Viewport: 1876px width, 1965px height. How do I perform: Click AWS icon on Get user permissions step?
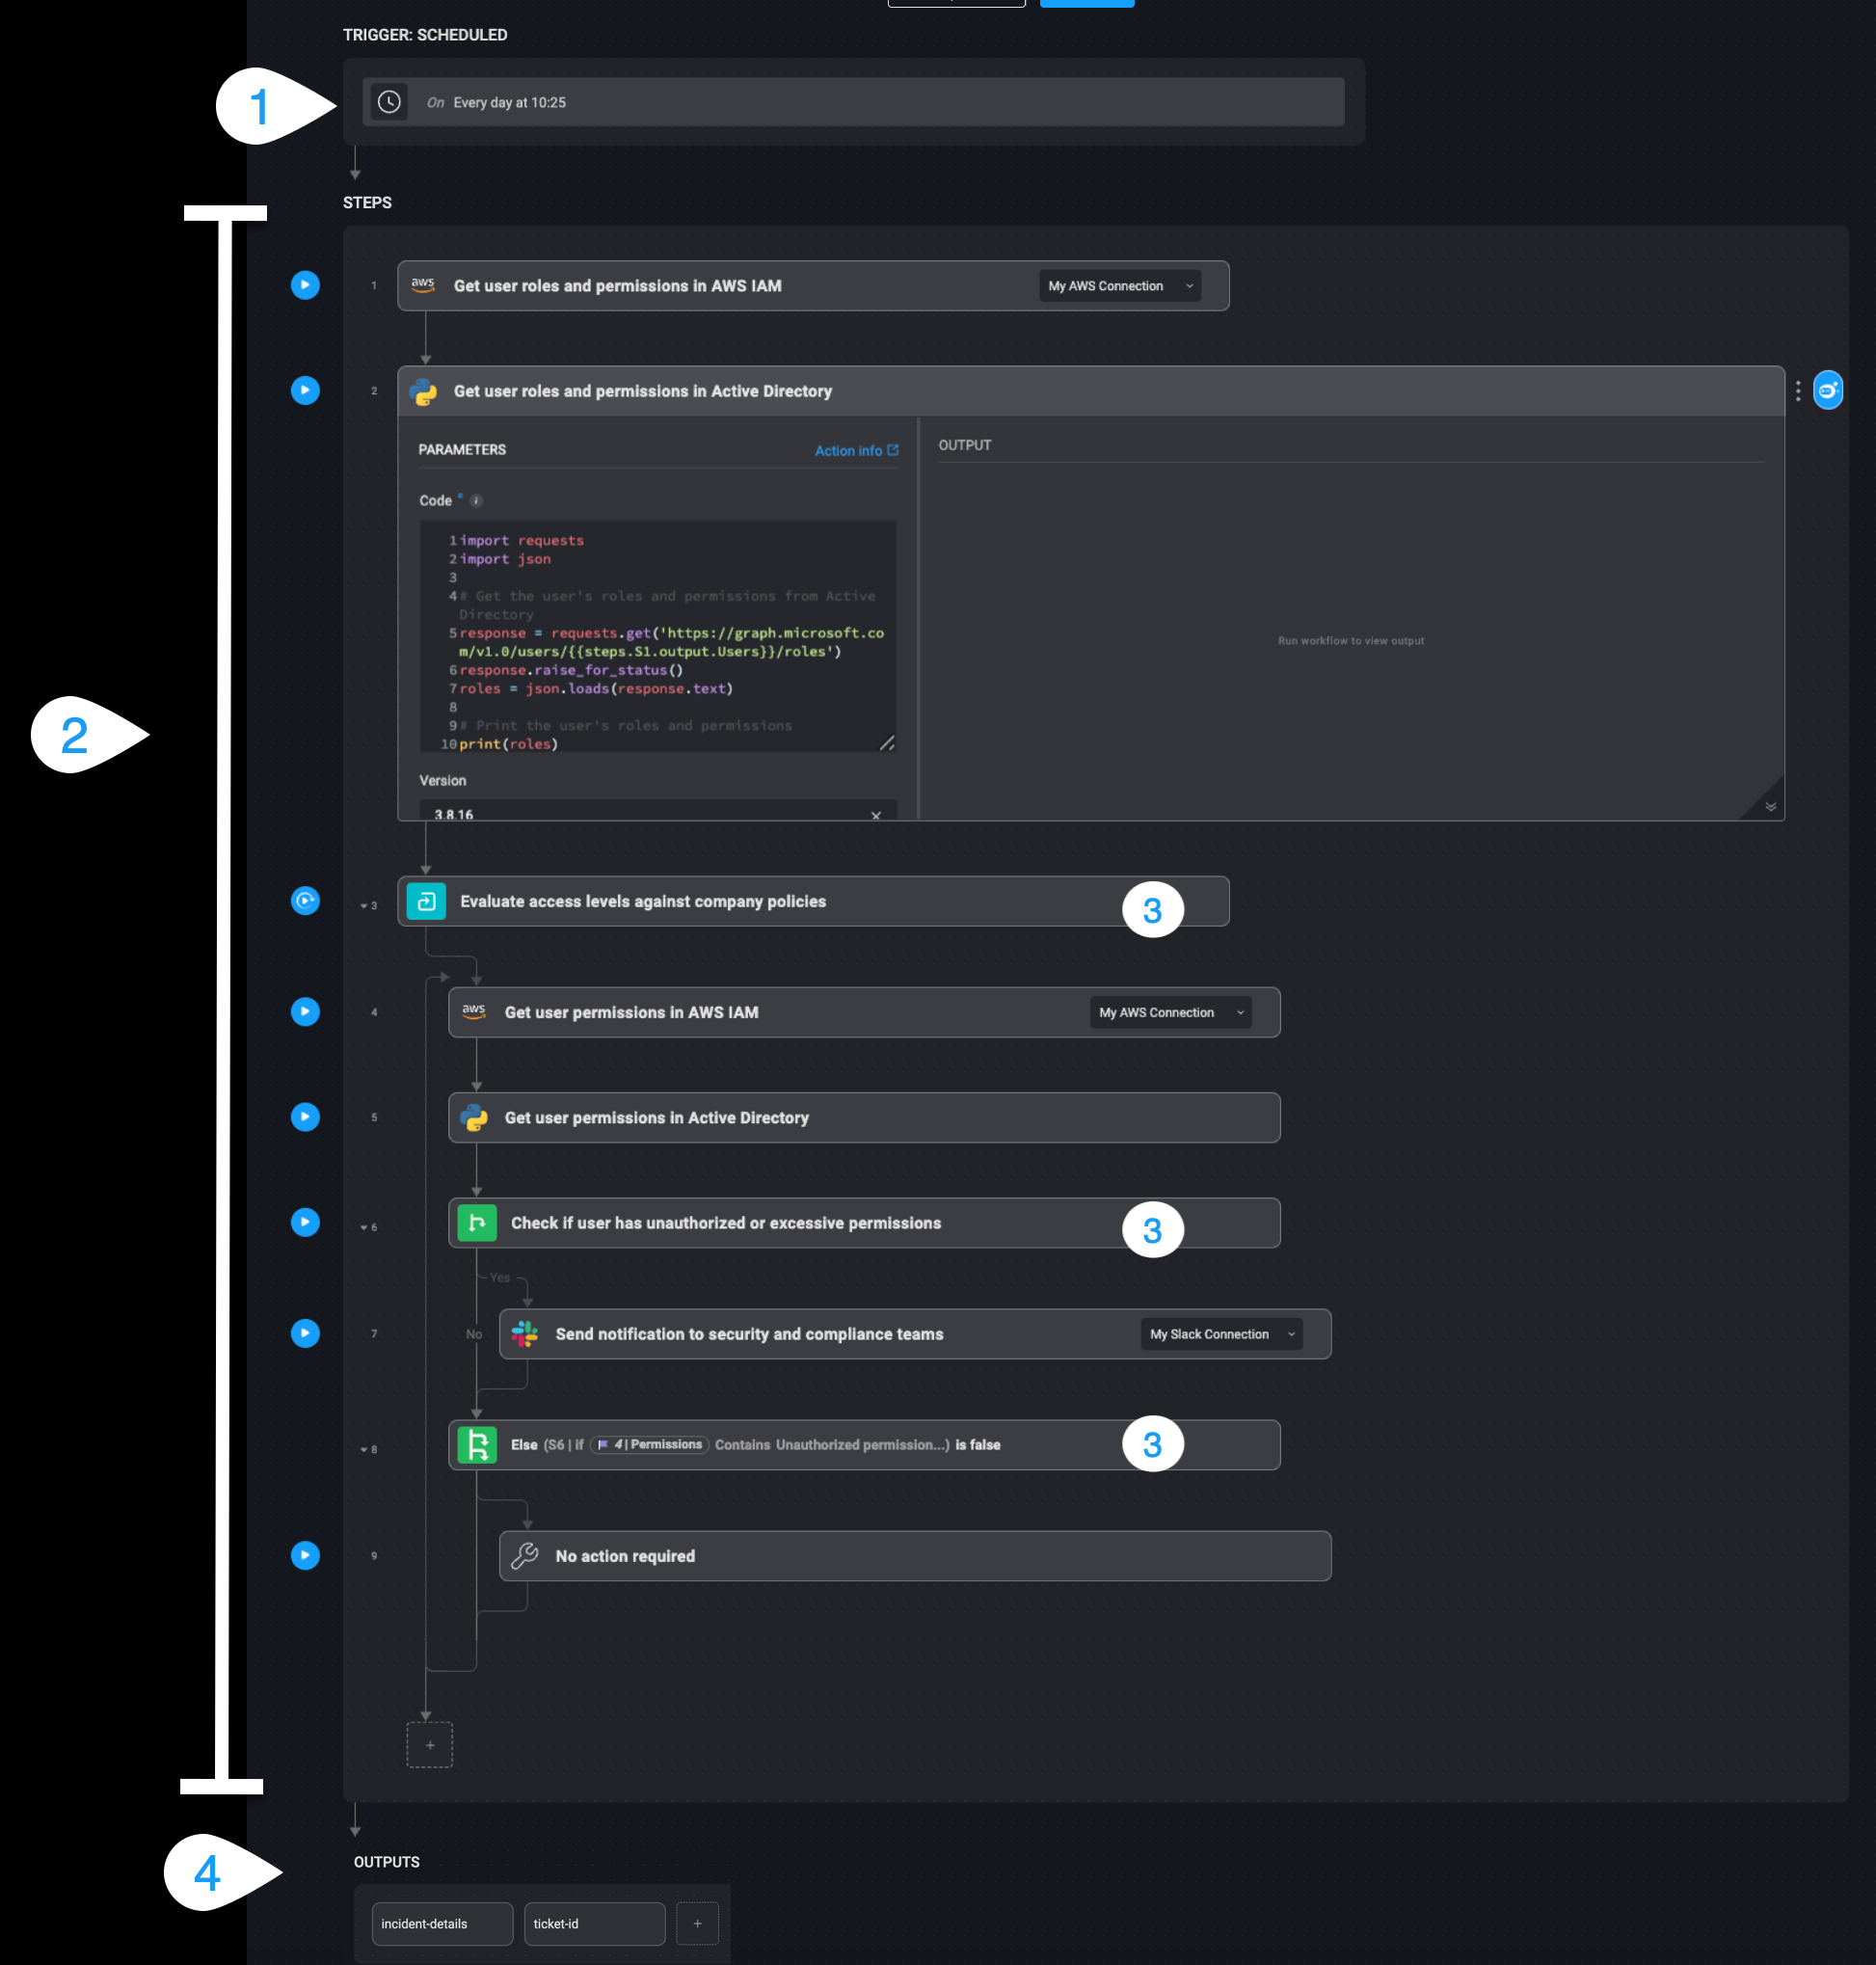(474, 1011)
